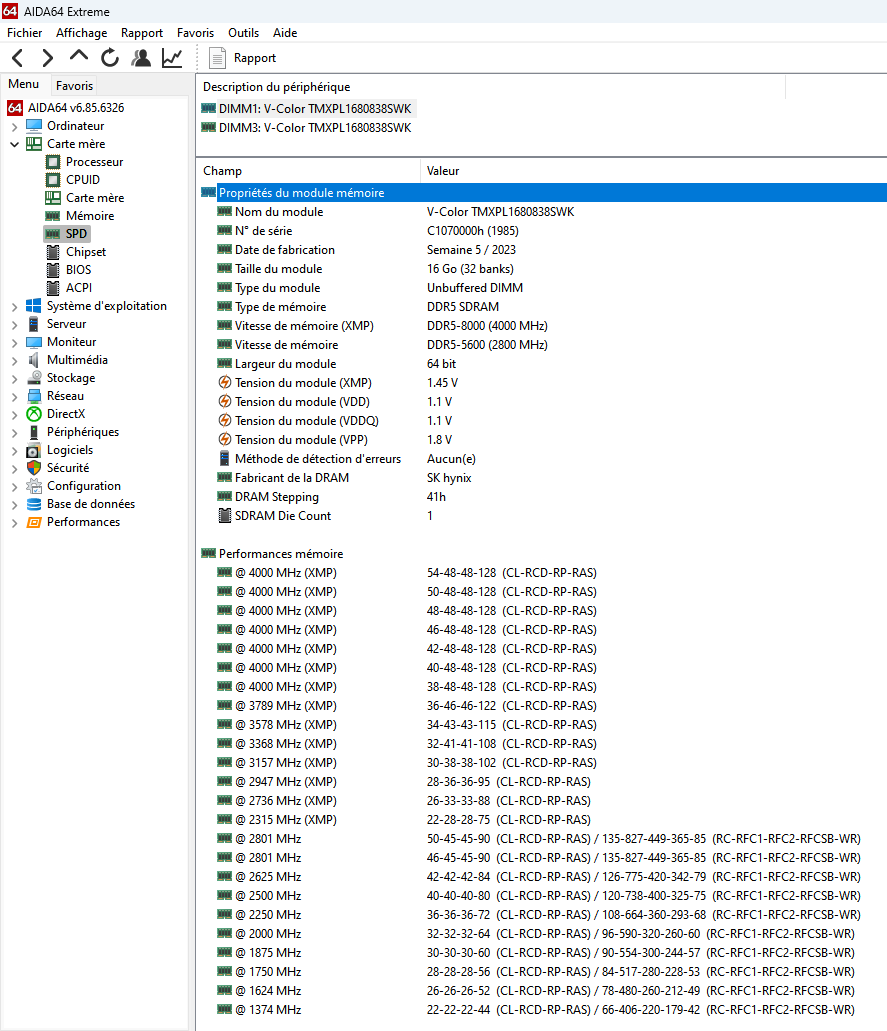Select the CPUID tree item
The height and width of the screenshot is (1031, 887).
83,180
